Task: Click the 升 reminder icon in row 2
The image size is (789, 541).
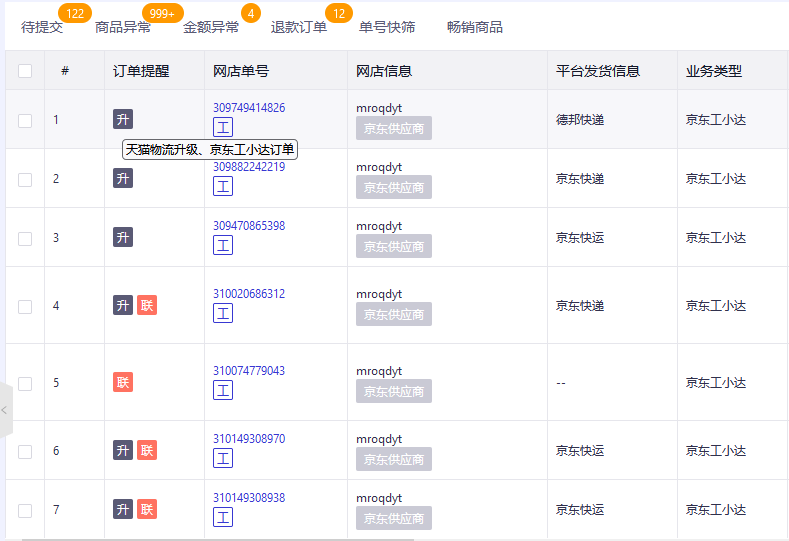Action: point(123,178)
